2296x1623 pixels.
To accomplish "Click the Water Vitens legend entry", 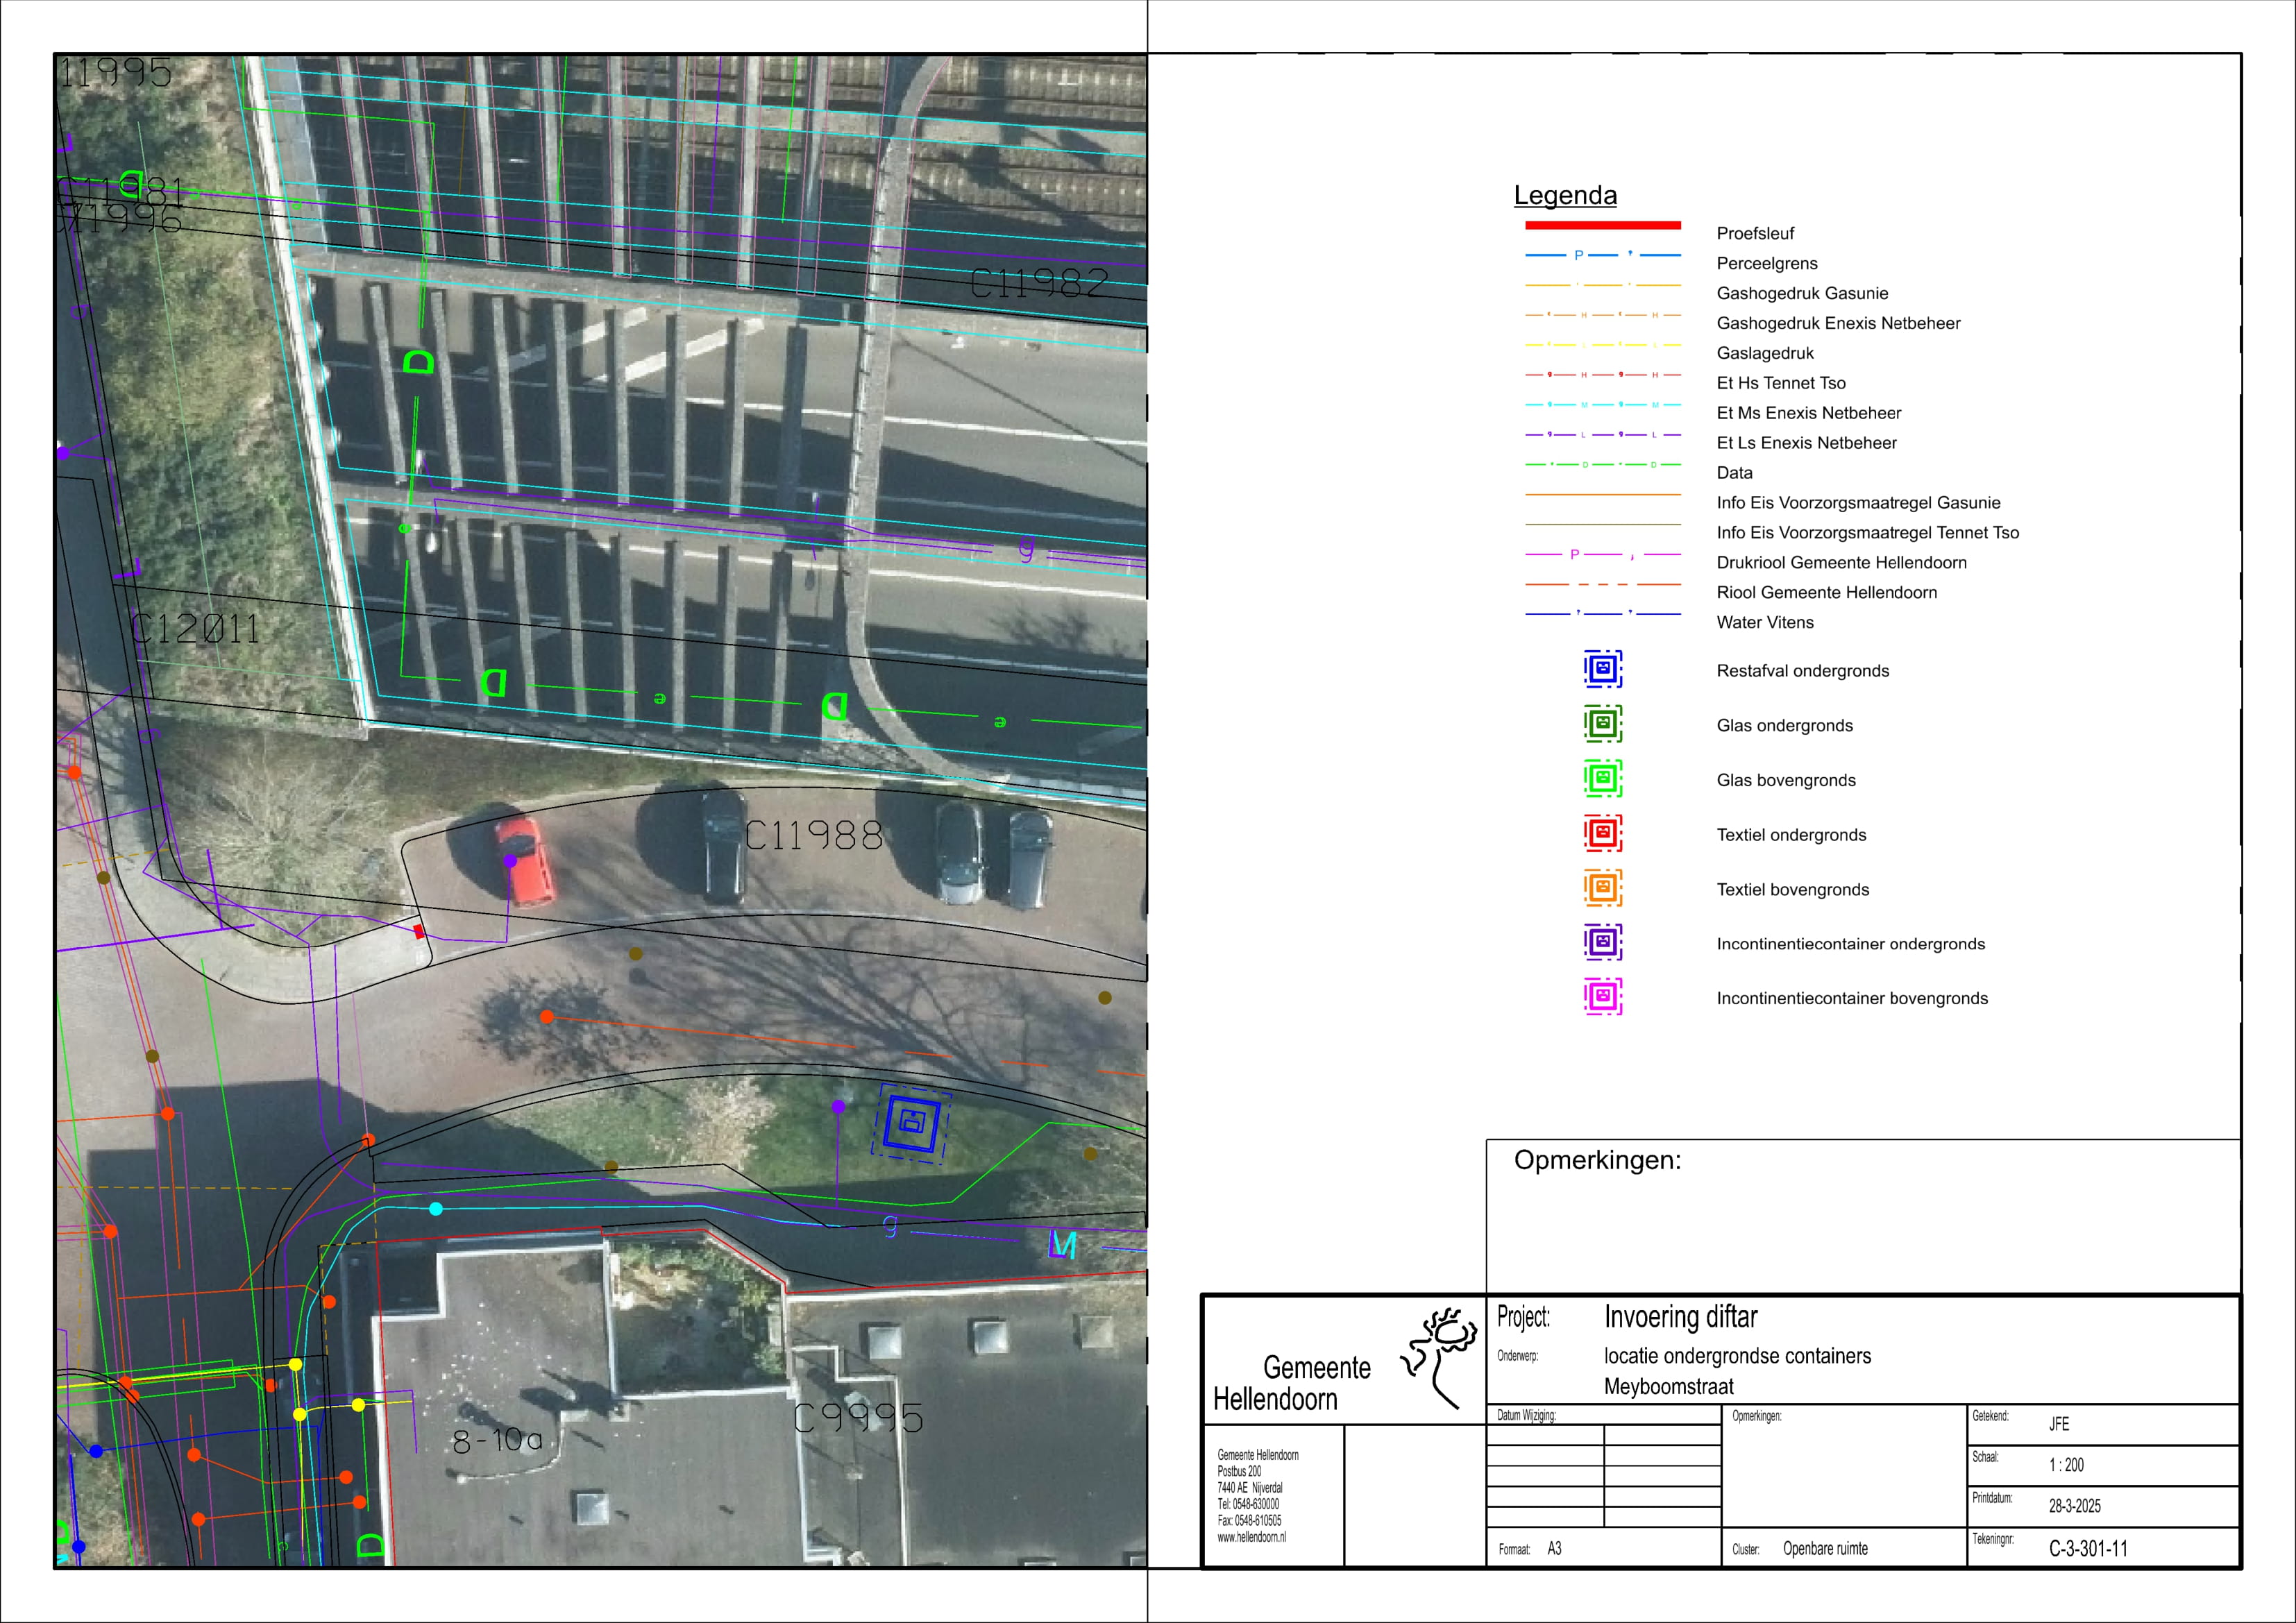I will [x=1764, y=623].
